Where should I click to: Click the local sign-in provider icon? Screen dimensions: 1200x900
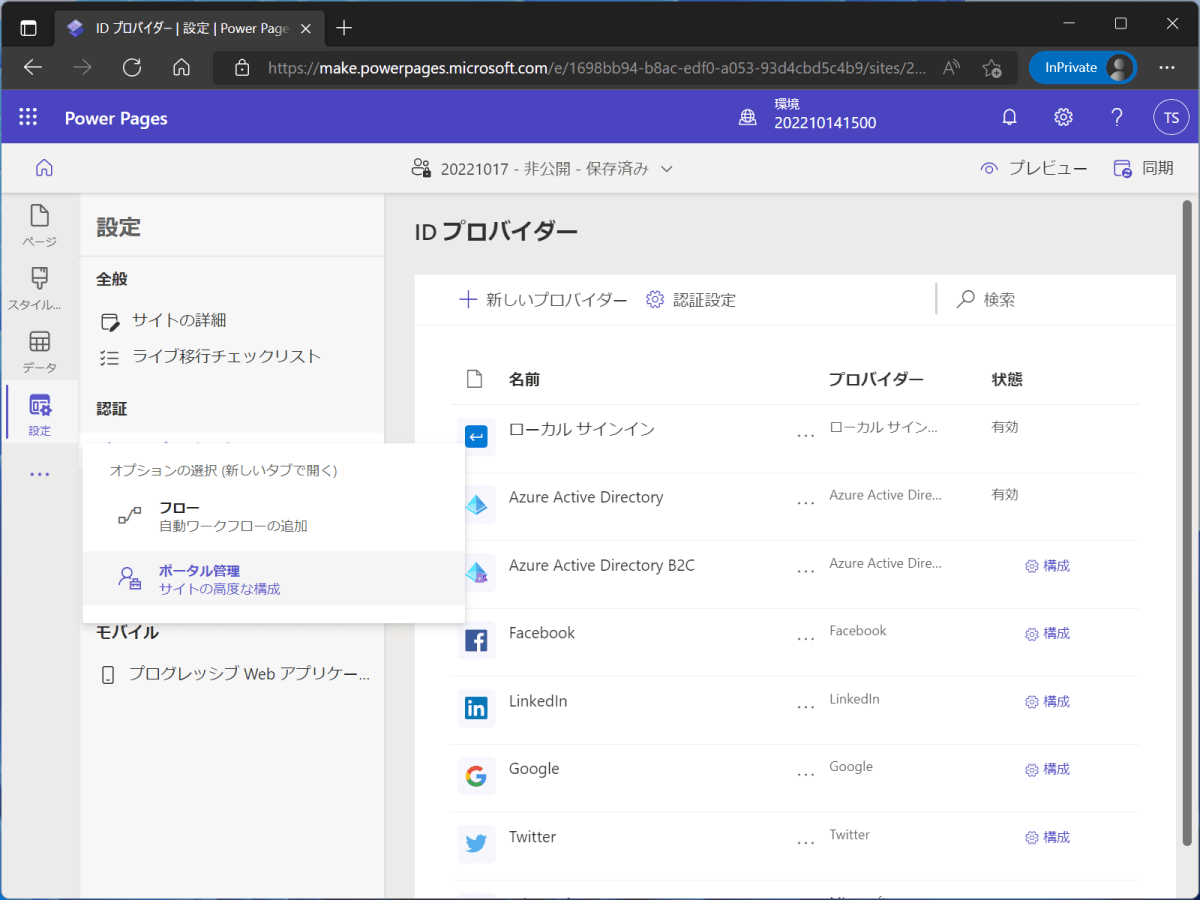click(x=476, y=436)
